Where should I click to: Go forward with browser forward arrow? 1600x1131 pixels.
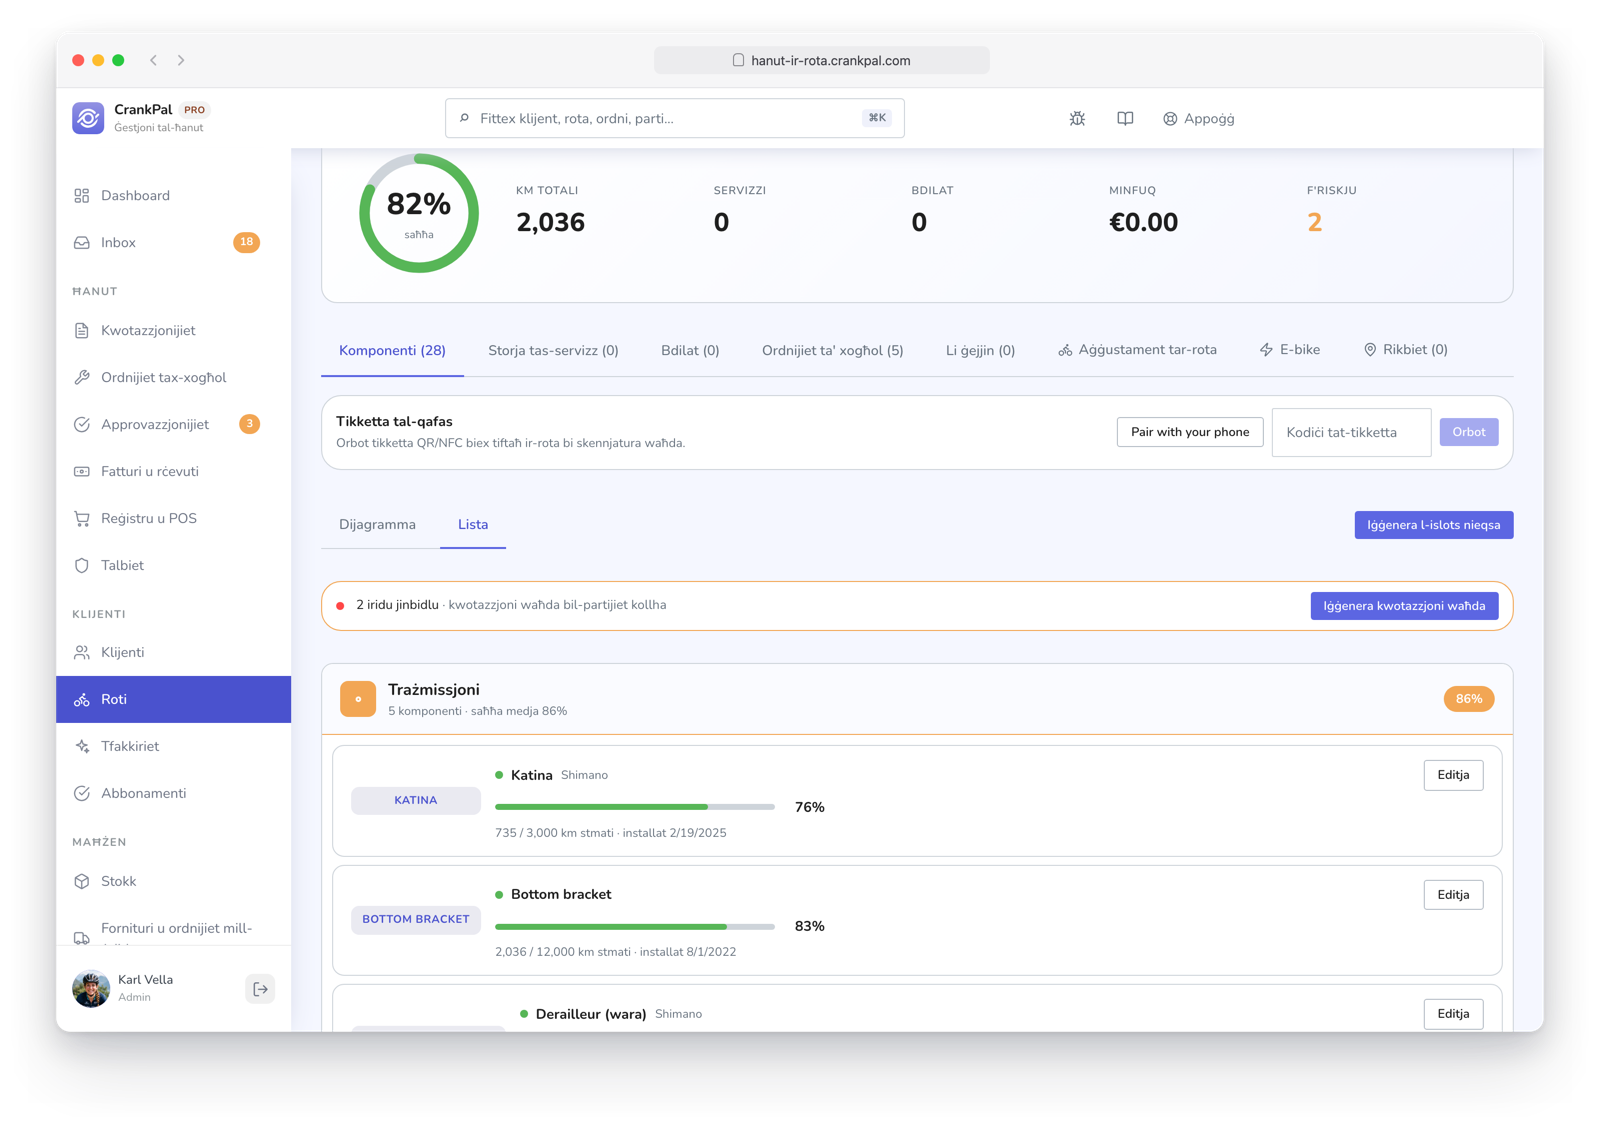pyautogui.click(x=181, y=60)
